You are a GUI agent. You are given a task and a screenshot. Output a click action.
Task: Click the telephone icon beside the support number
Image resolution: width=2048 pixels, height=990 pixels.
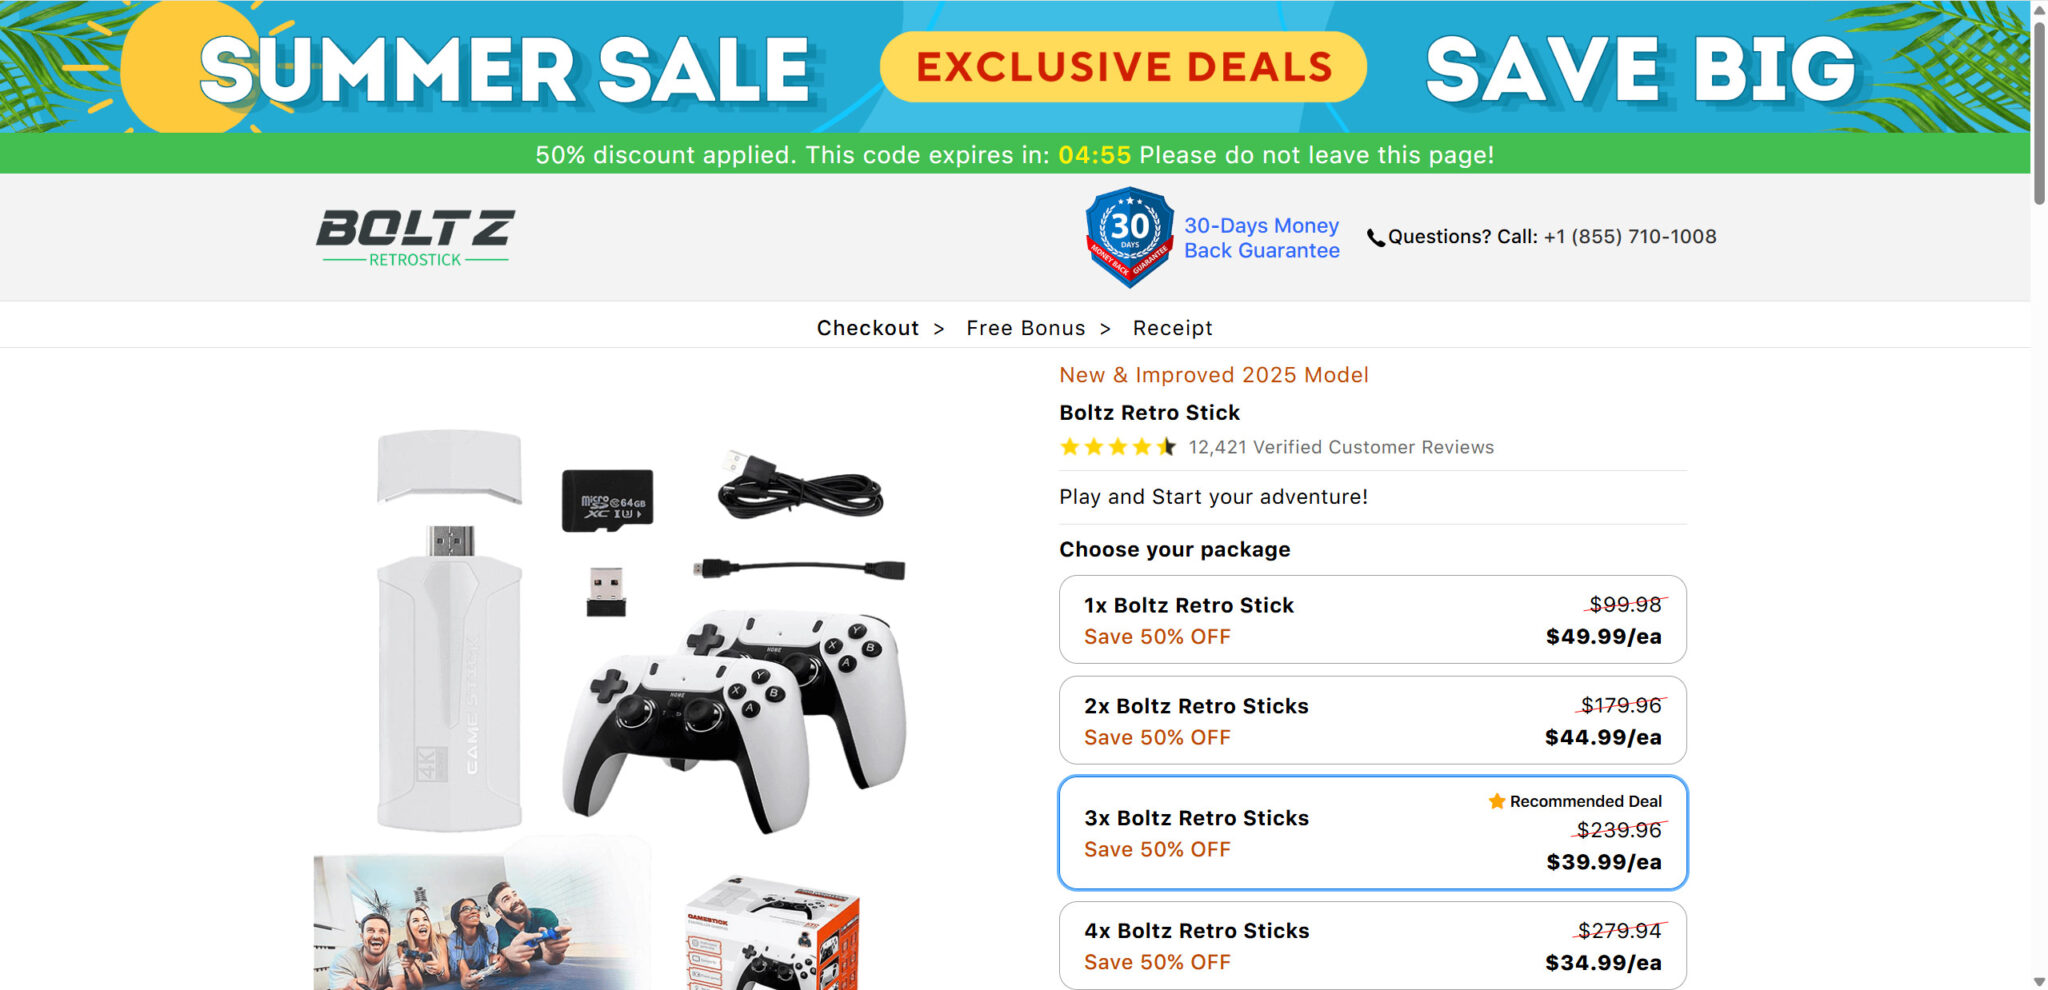click(1374, 237)
